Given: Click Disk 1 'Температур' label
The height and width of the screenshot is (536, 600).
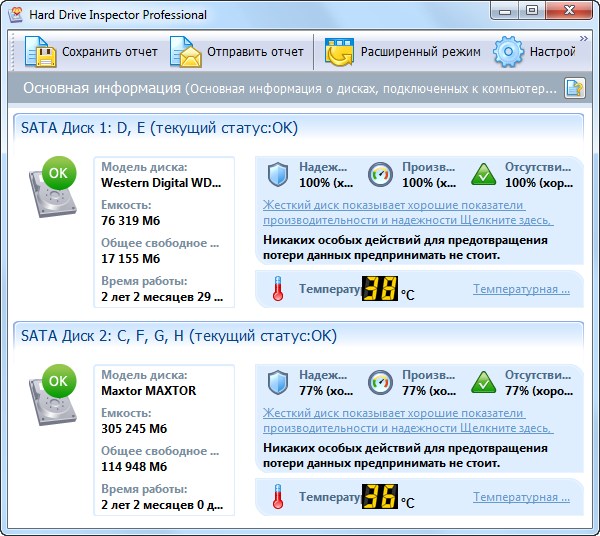Looking at the screenshot, I should 330,288.
